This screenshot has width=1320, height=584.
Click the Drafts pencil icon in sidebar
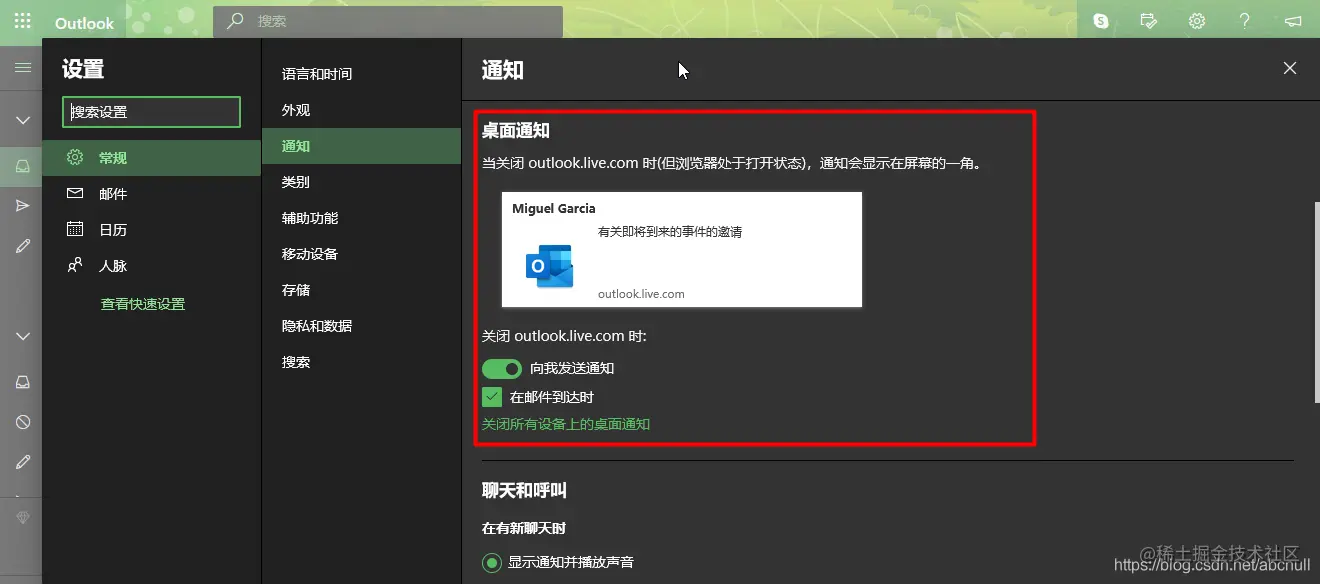(22, 245)
